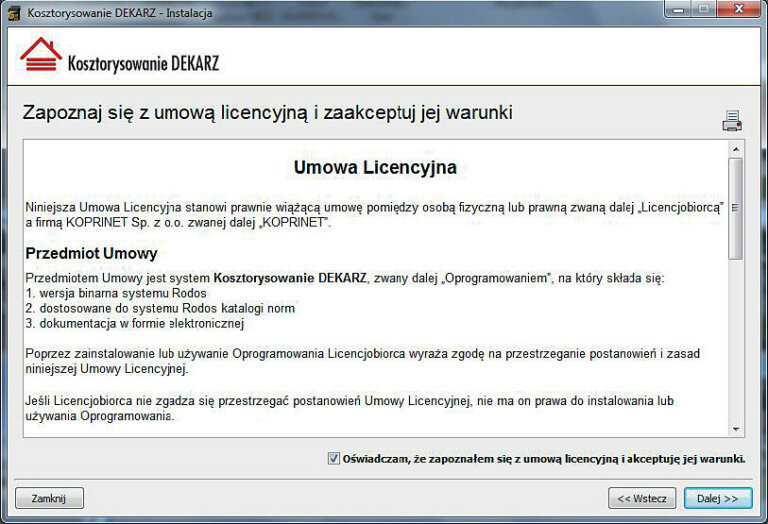This screenshot has width=768, height=524.
Task: Click the Zamknij button
Action: coord(49,499)
